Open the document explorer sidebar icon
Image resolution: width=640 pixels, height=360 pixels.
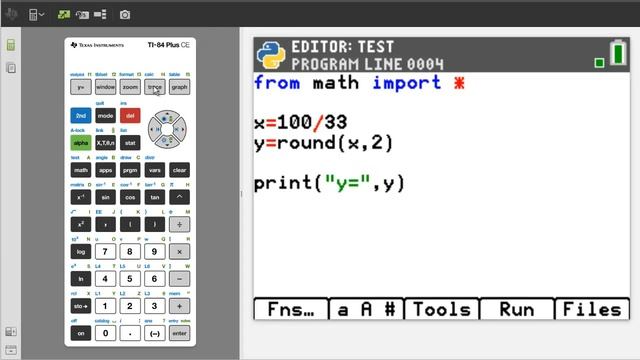(11, 68)
